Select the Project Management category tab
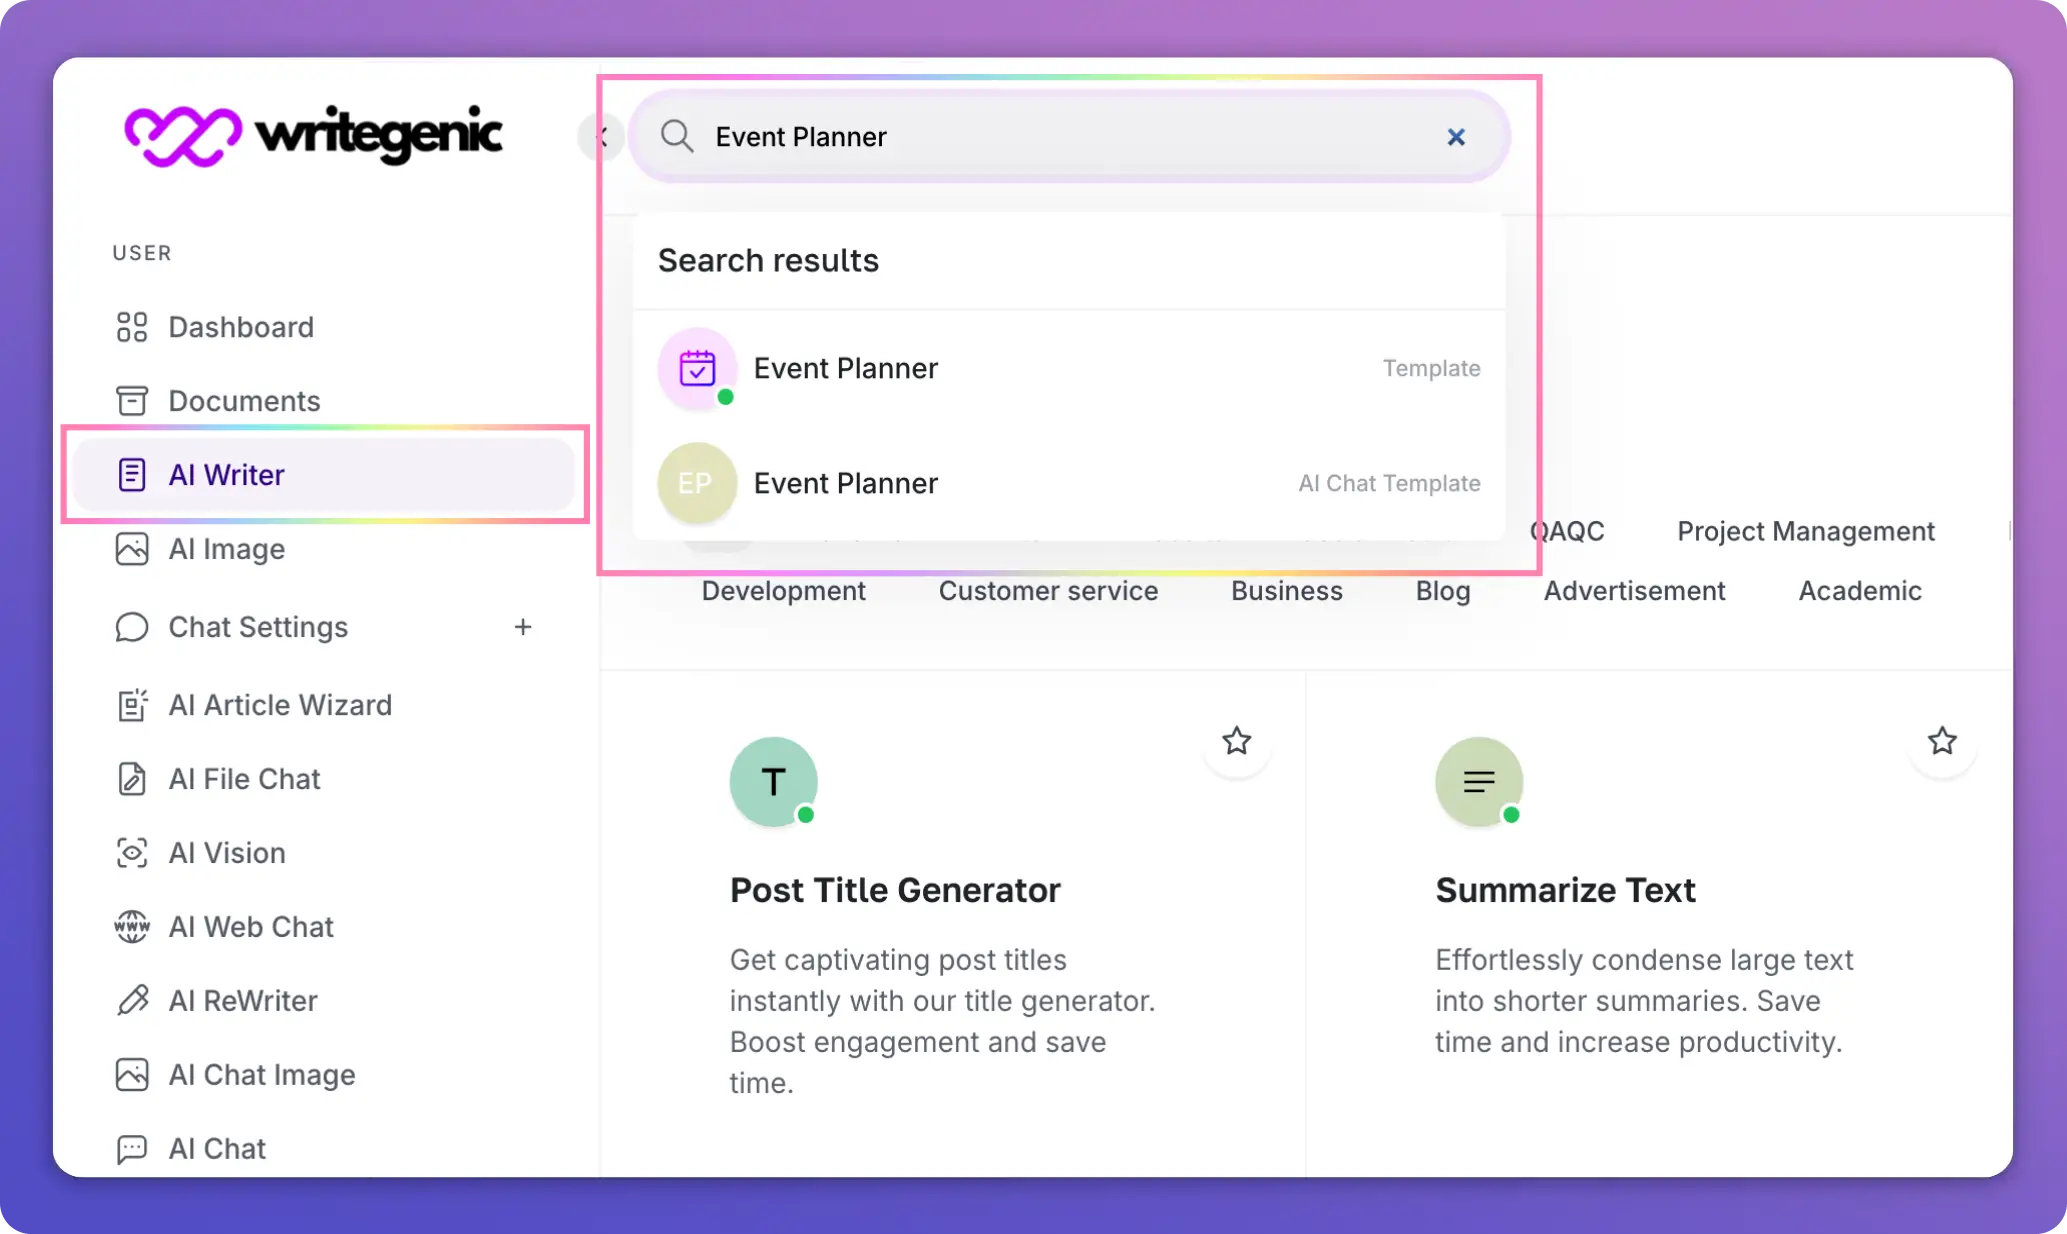Screen dimensions: 2067x1234 (1806, 531)
